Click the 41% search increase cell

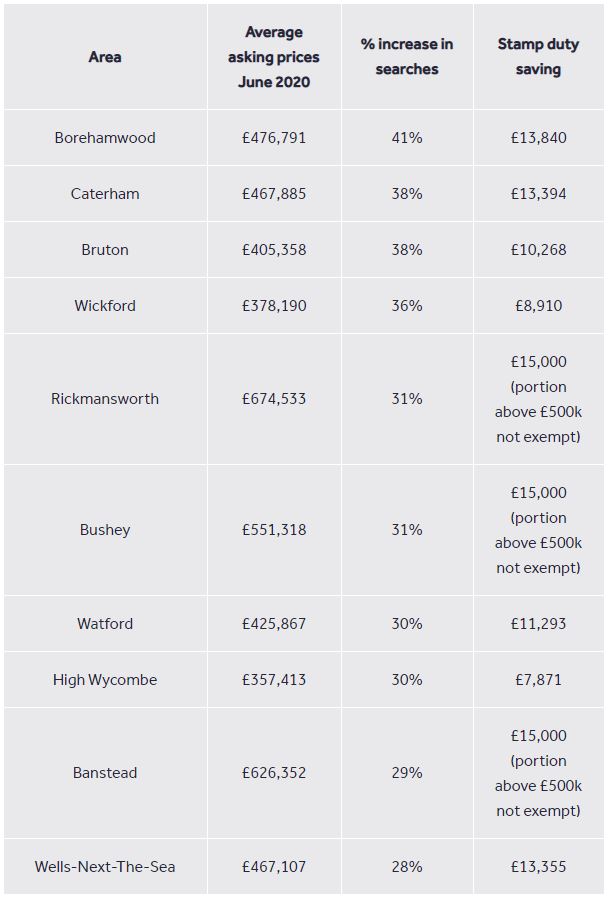[407, 138]
